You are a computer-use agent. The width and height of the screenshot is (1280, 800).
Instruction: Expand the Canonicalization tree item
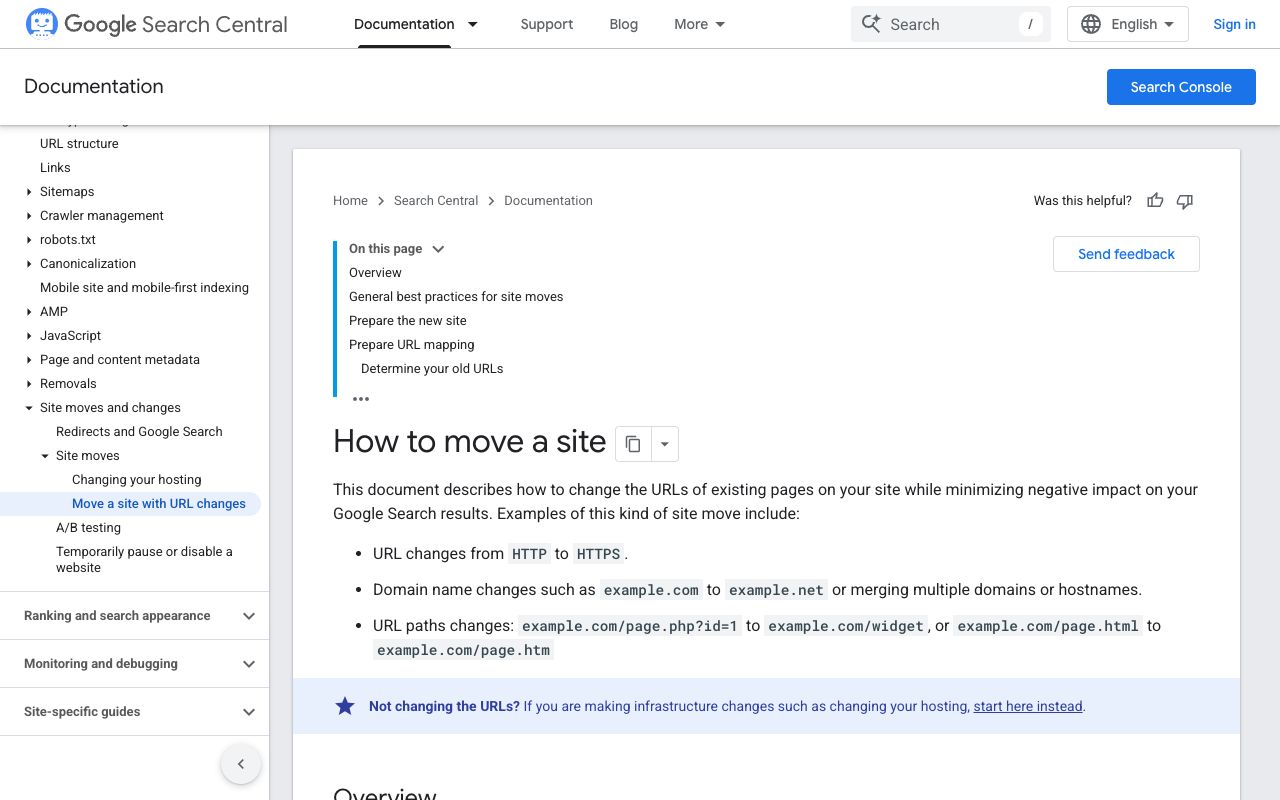29,264
